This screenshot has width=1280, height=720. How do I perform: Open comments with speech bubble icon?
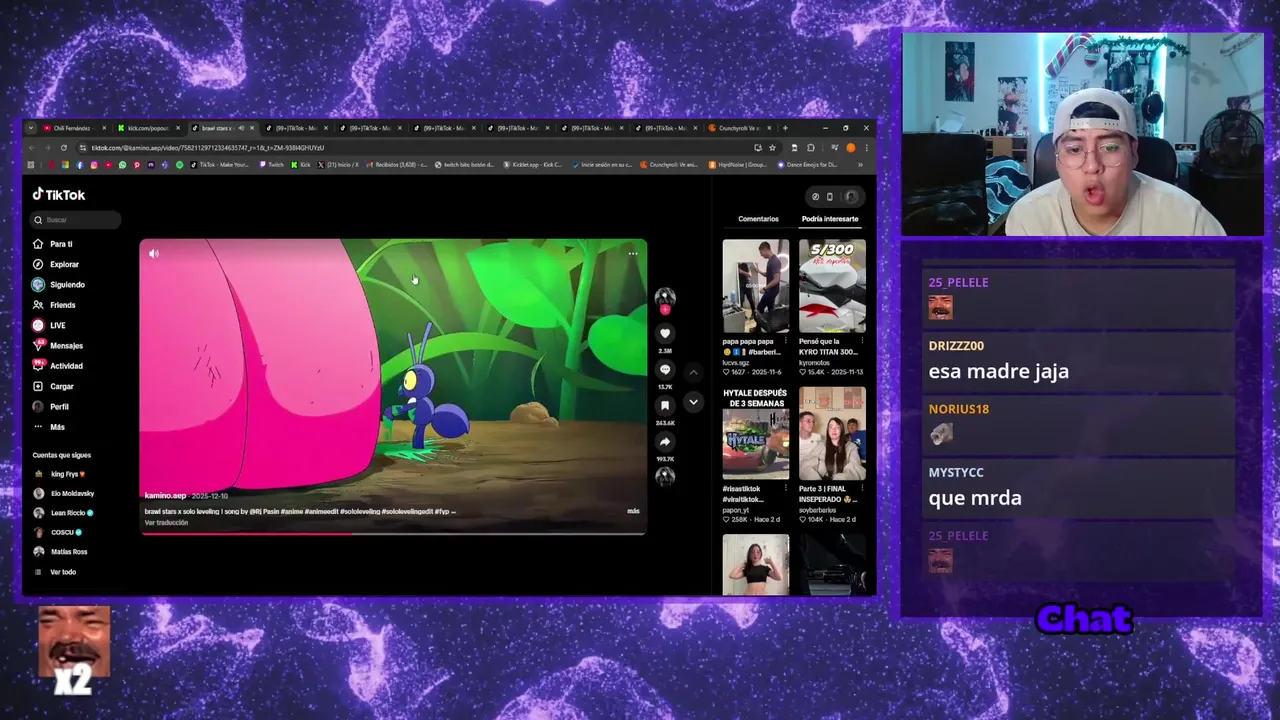(x=665, y=370)
